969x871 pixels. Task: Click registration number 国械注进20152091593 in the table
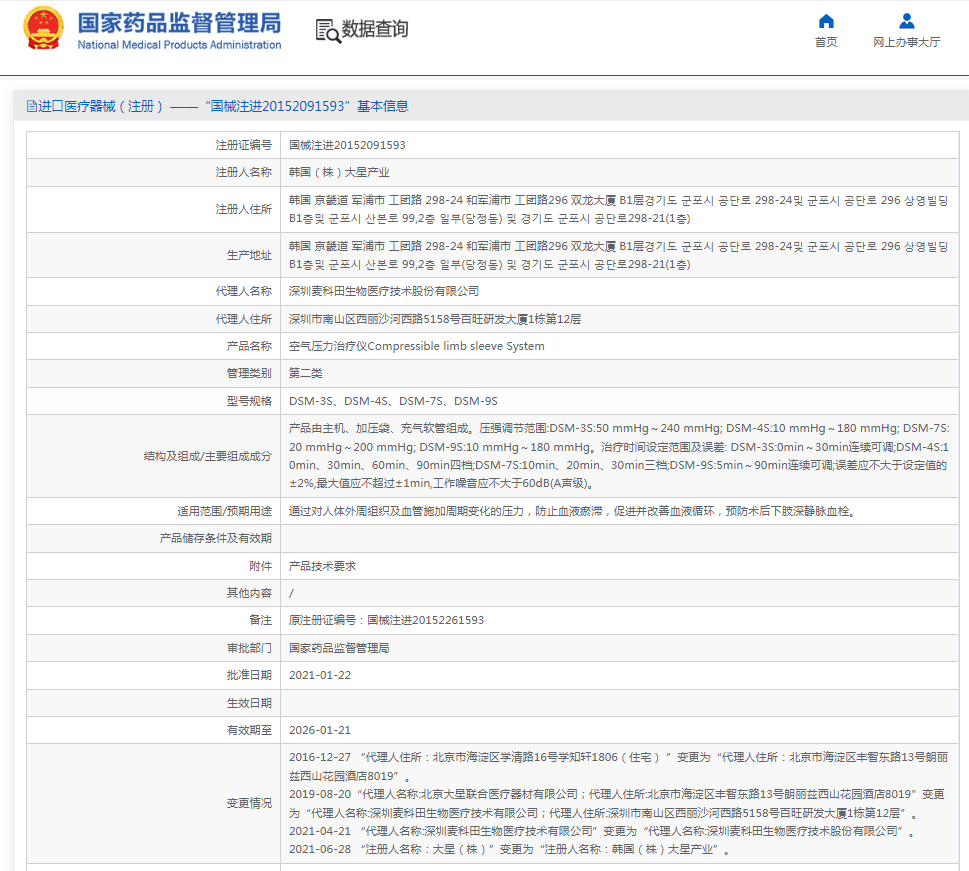347,145
